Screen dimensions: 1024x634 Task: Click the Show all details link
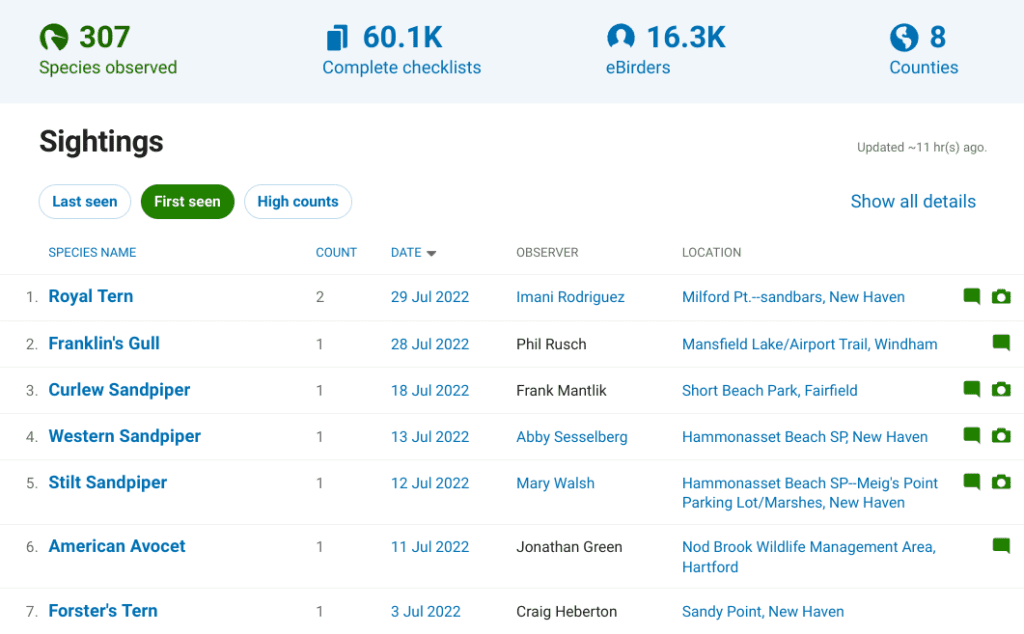(913, 202)
